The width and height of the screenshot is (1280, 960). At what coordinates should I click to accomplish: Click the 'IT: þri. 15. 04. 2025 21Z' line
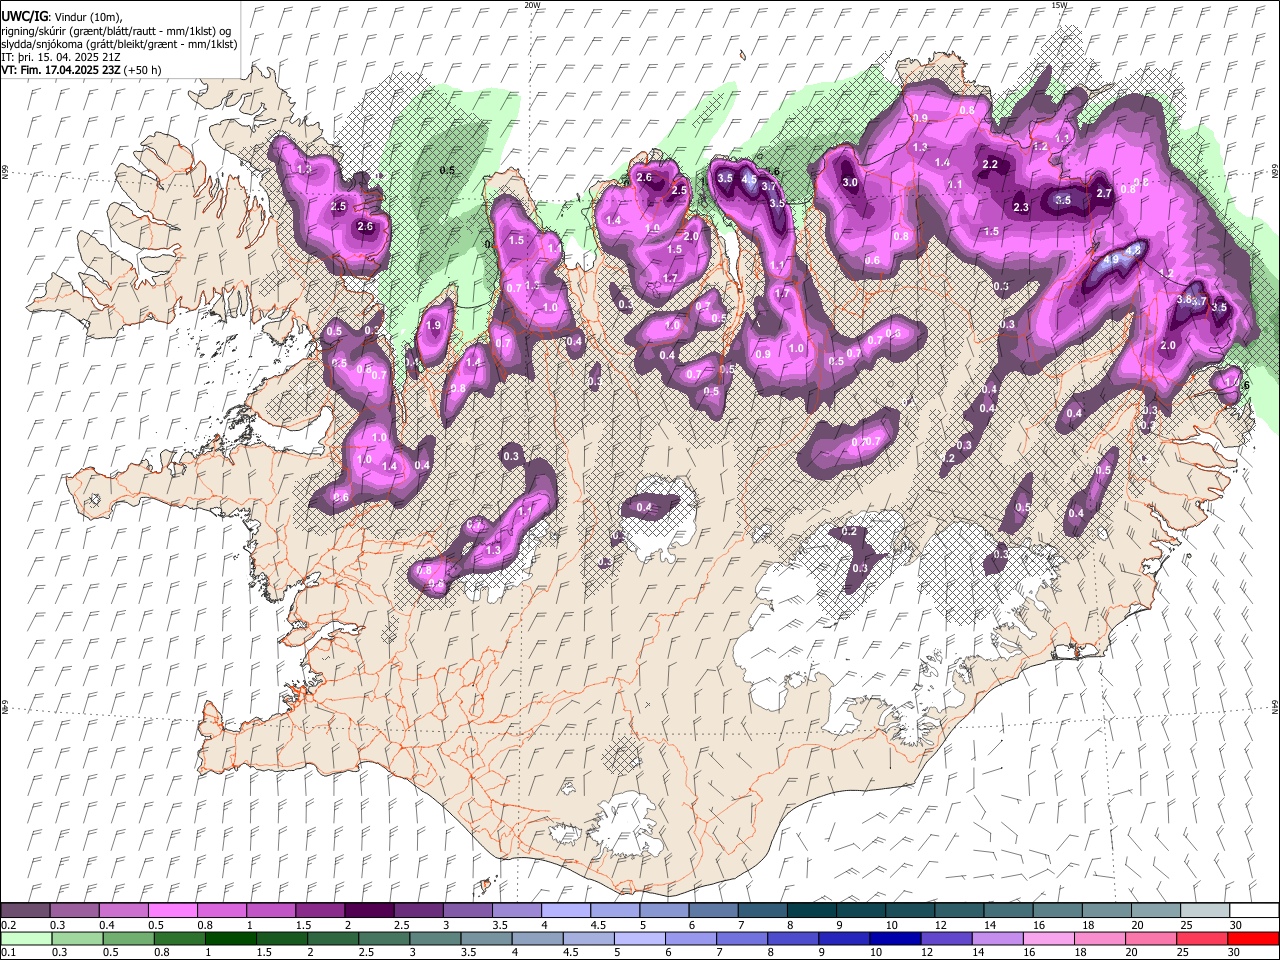[61, 57]
